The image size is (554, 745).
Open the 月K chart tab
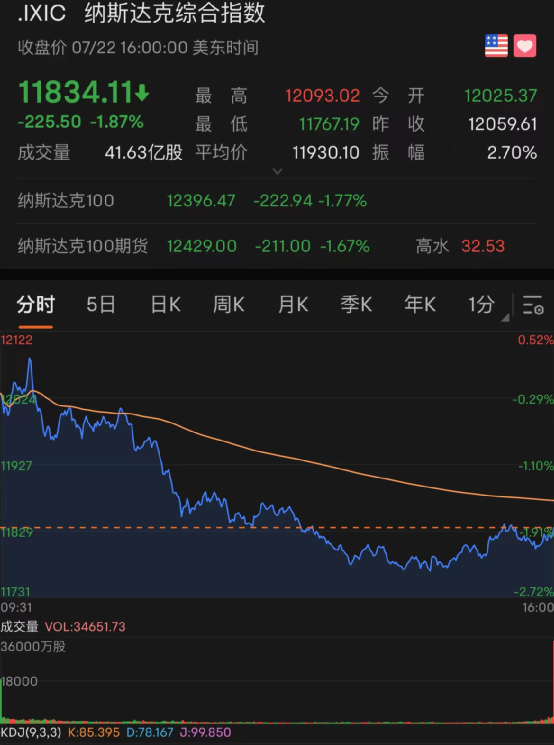pyautogui.click(x=293, y=305)
